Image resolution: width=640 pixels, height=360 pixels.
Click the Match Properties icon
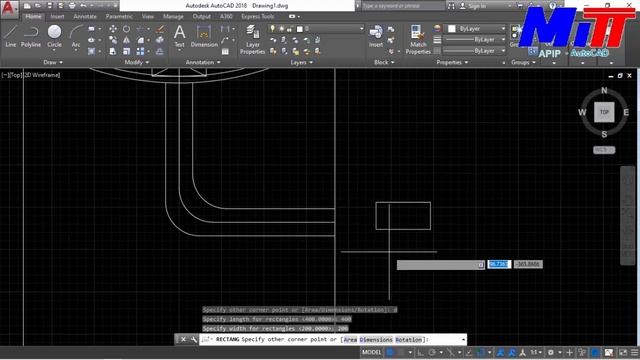tap(418, 39)
